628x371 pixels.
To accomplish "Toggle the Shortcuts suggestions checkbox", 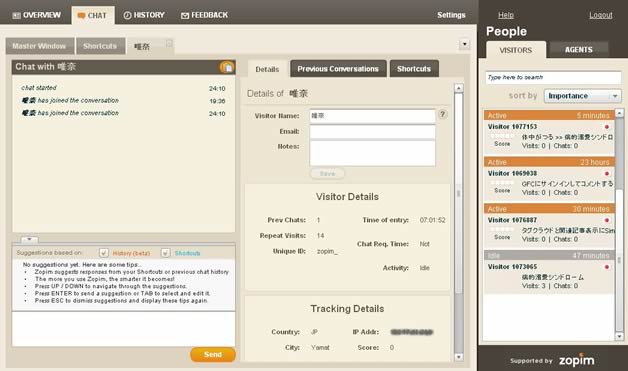I will click(165, 253).
